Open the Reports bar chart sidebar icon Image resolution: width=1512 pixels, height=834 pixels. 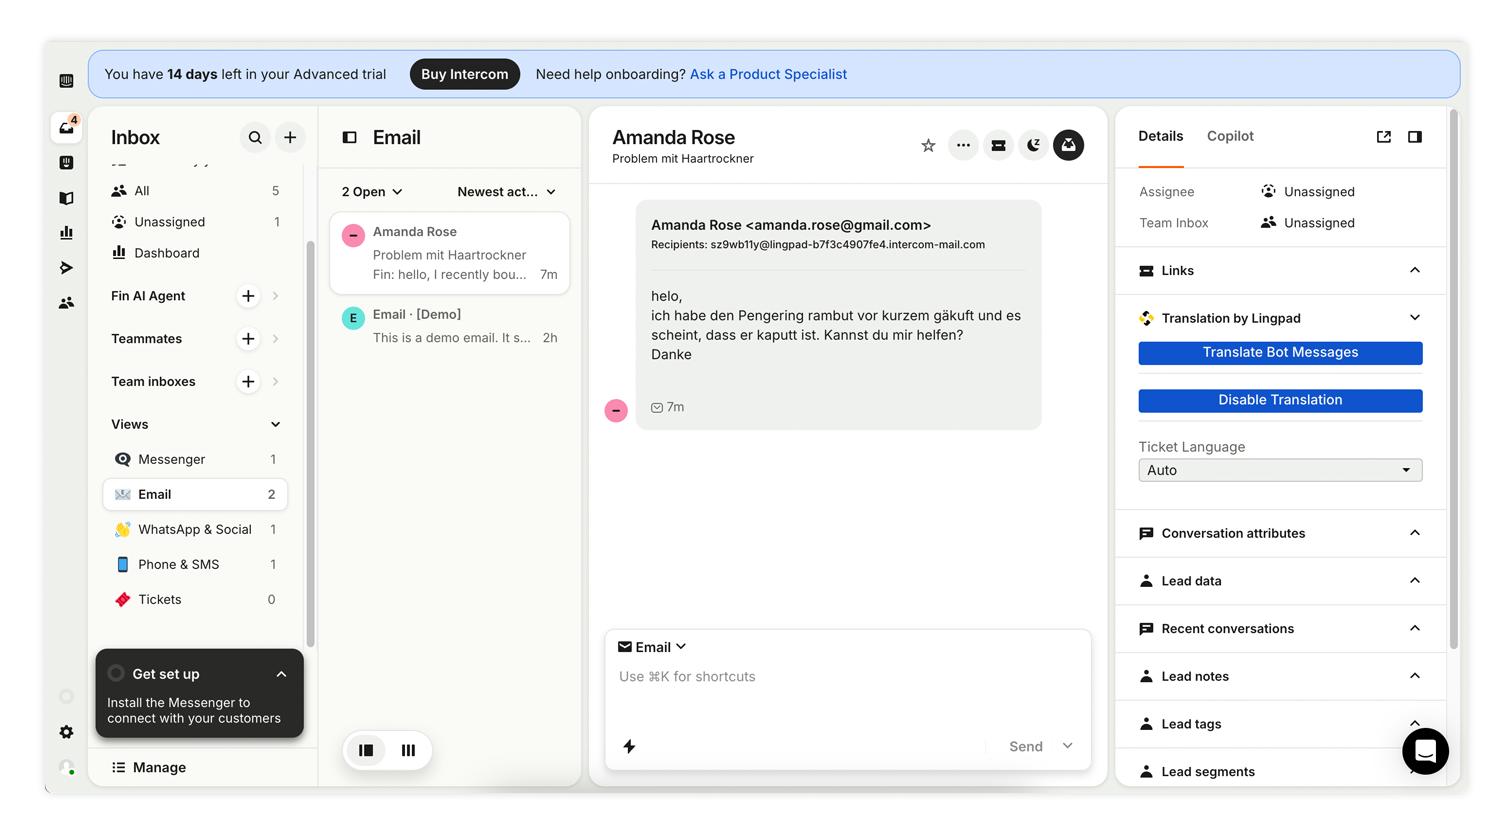[x=66, y=233]
